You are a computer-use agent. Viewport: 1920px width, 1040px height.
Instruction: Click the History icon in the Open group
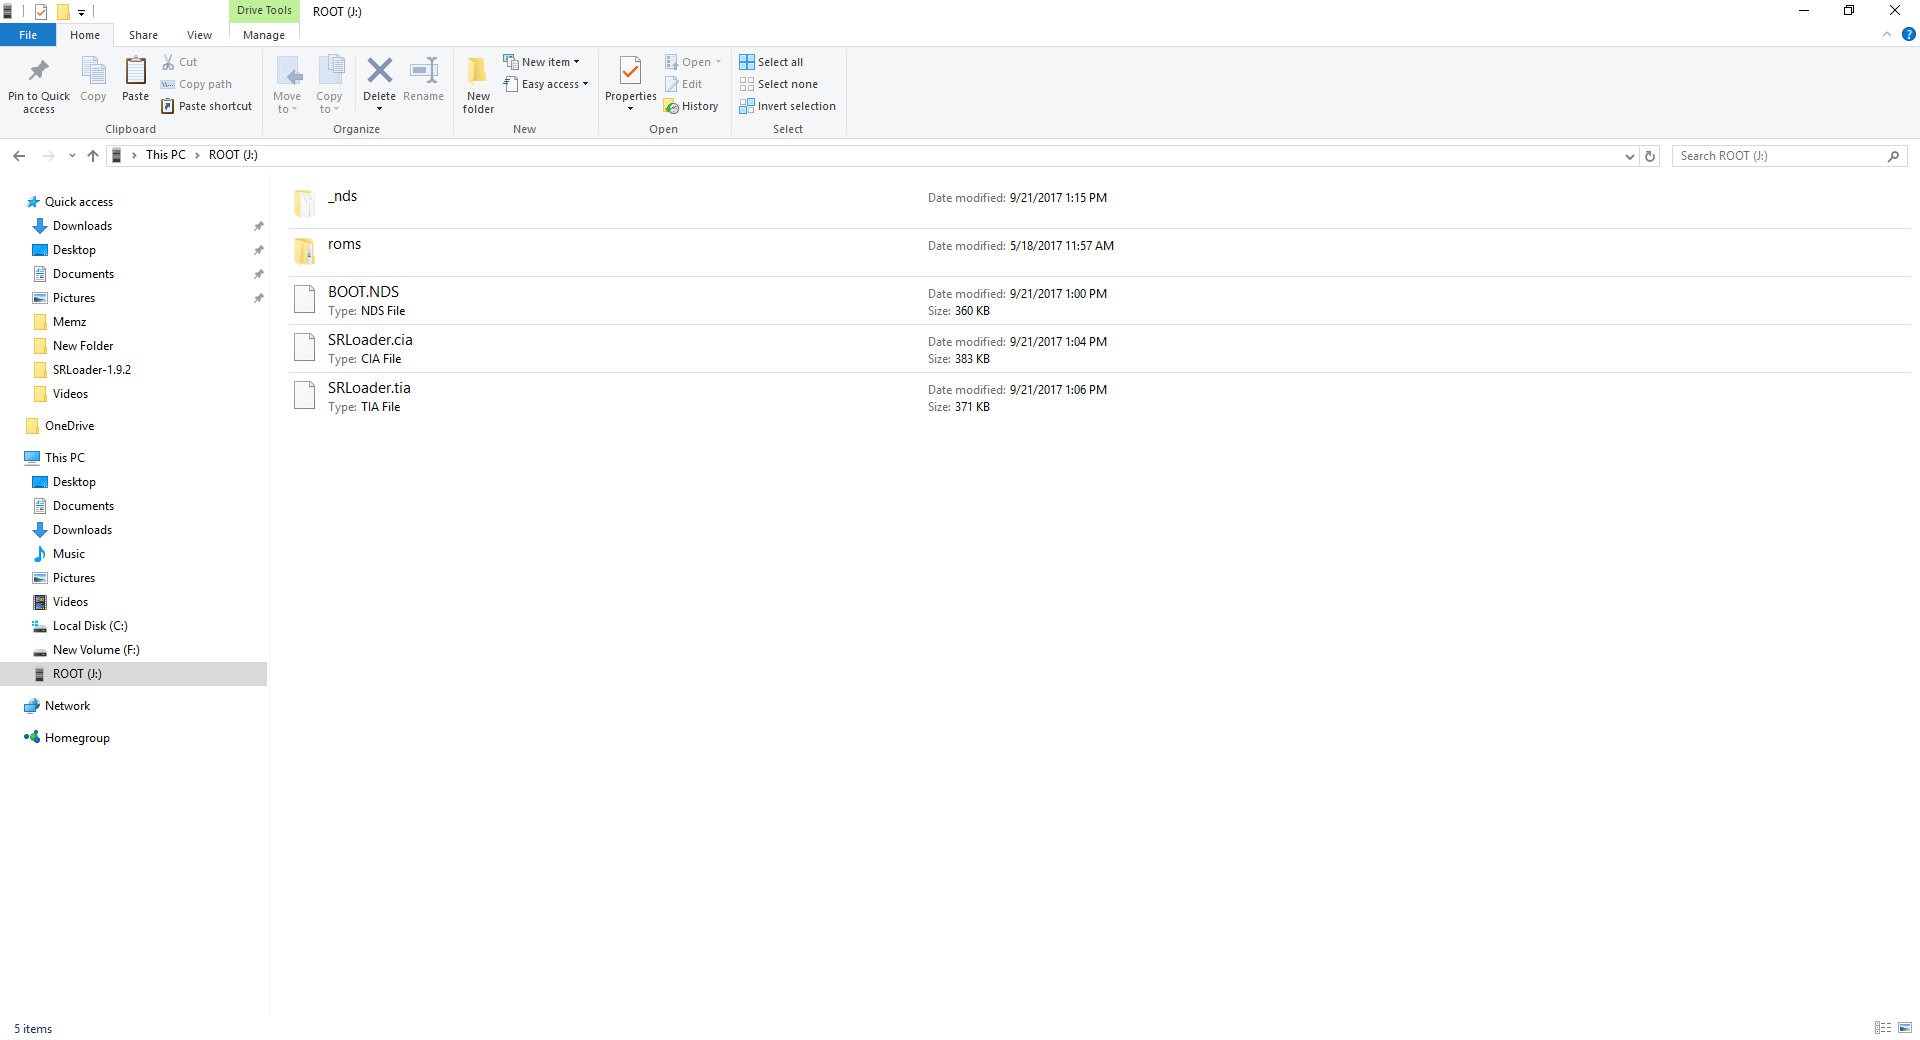pos(693,106)
